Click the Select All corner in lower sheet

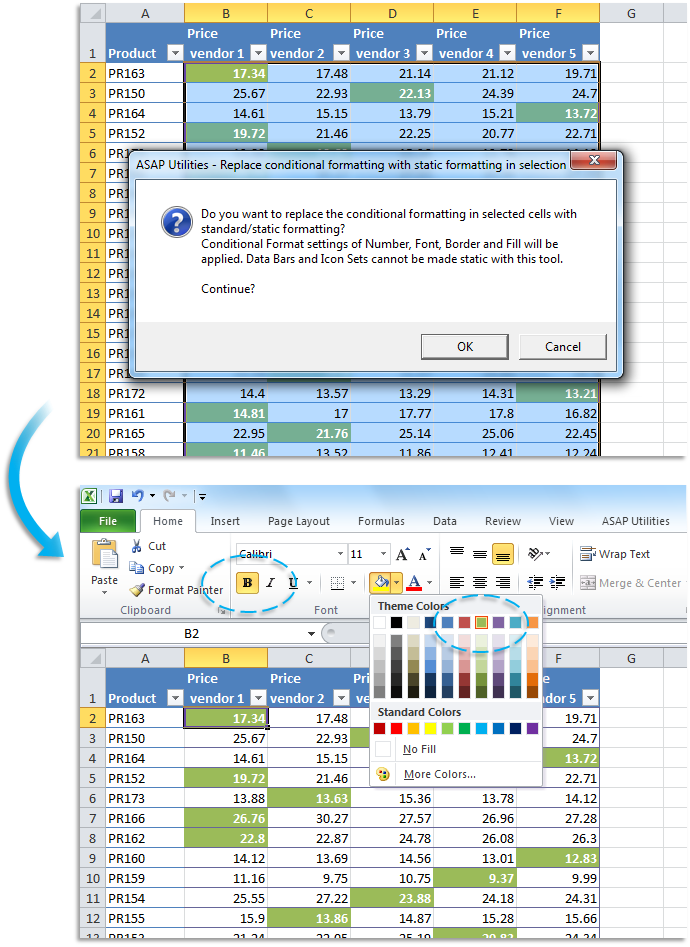[x=93, y=658]
